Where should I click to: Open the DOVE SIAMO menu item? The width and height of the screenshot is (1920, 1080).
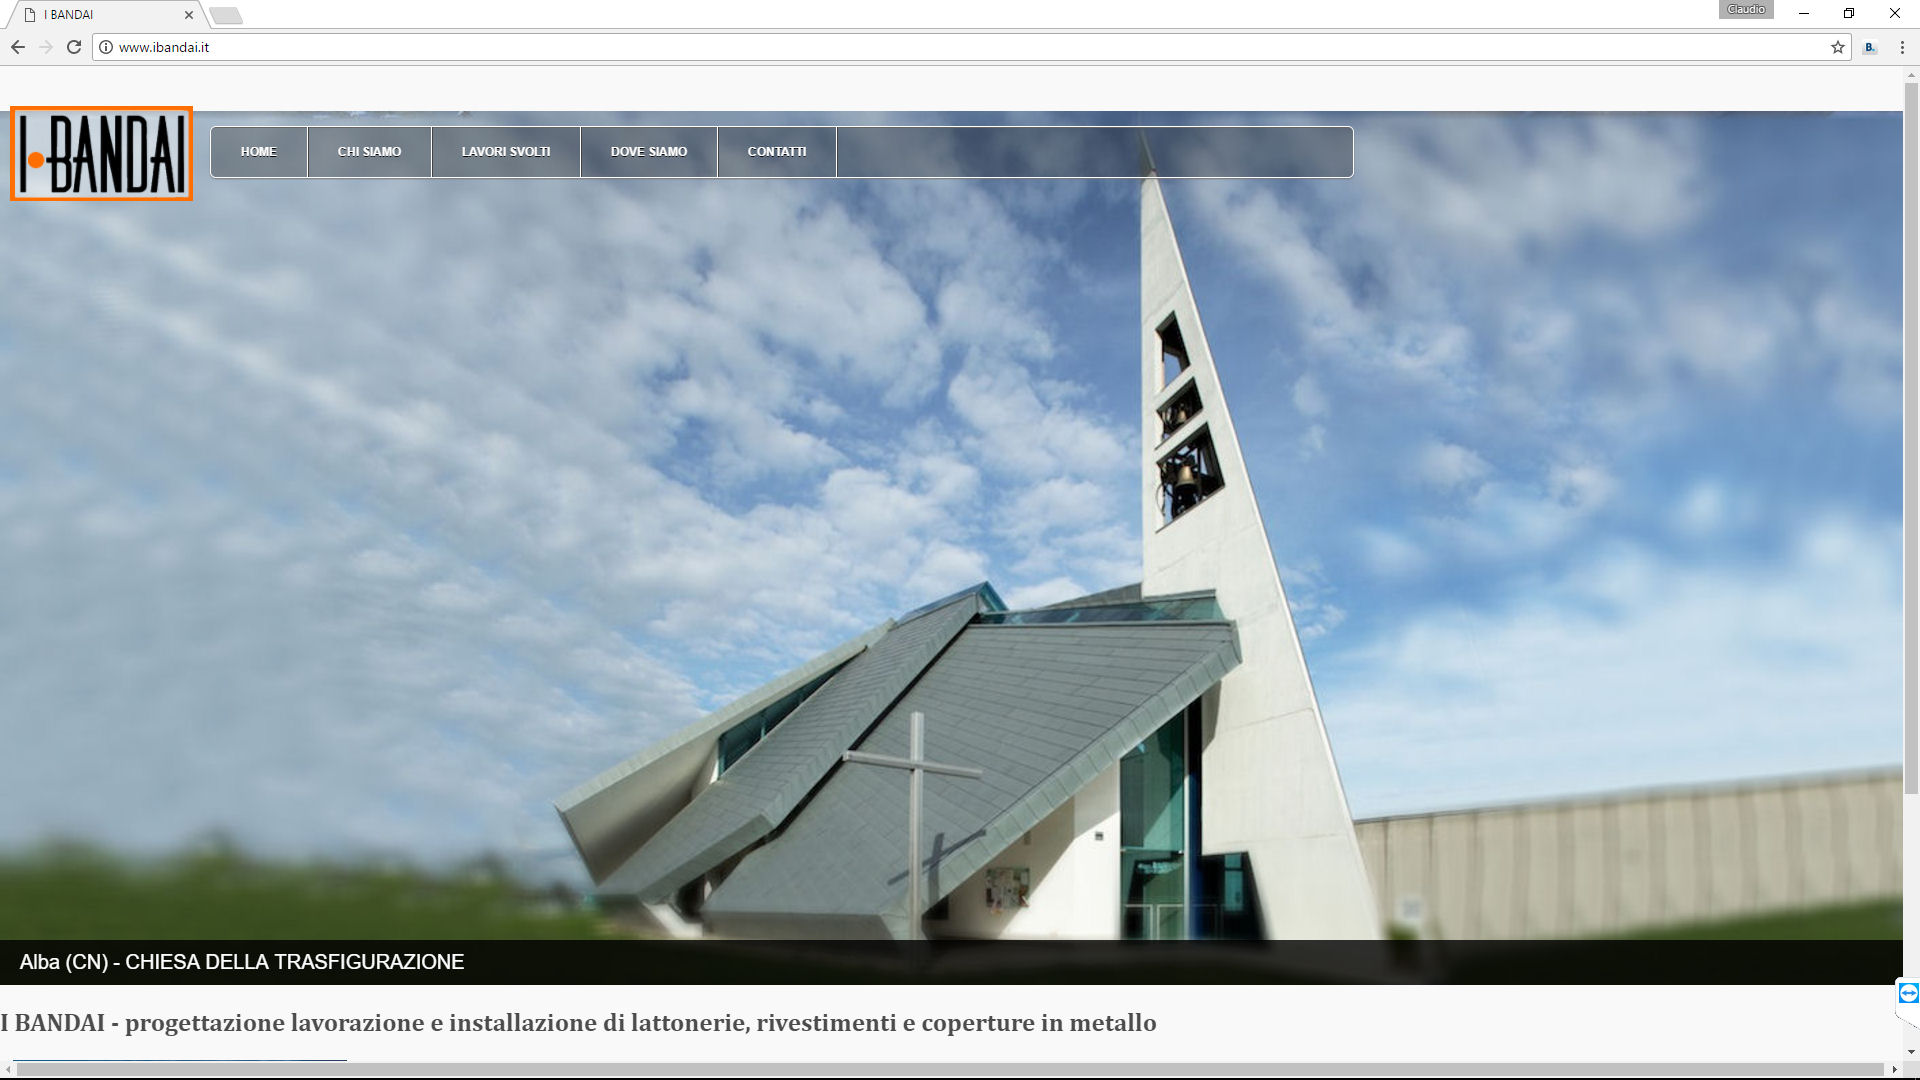tap(649, 152)
